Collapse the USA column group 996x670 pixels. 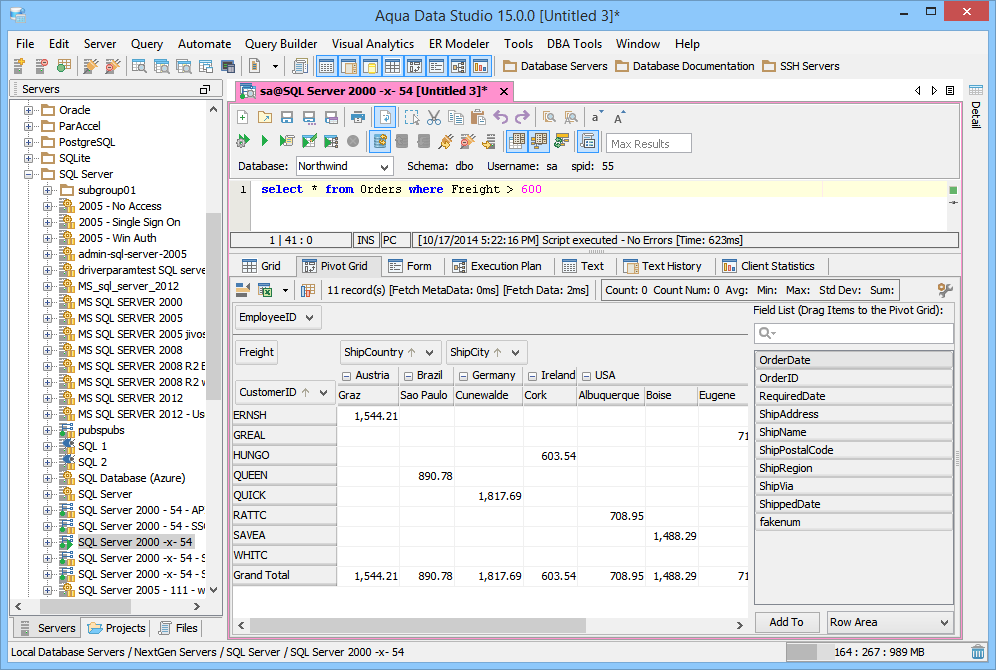[x=585, y=376]
